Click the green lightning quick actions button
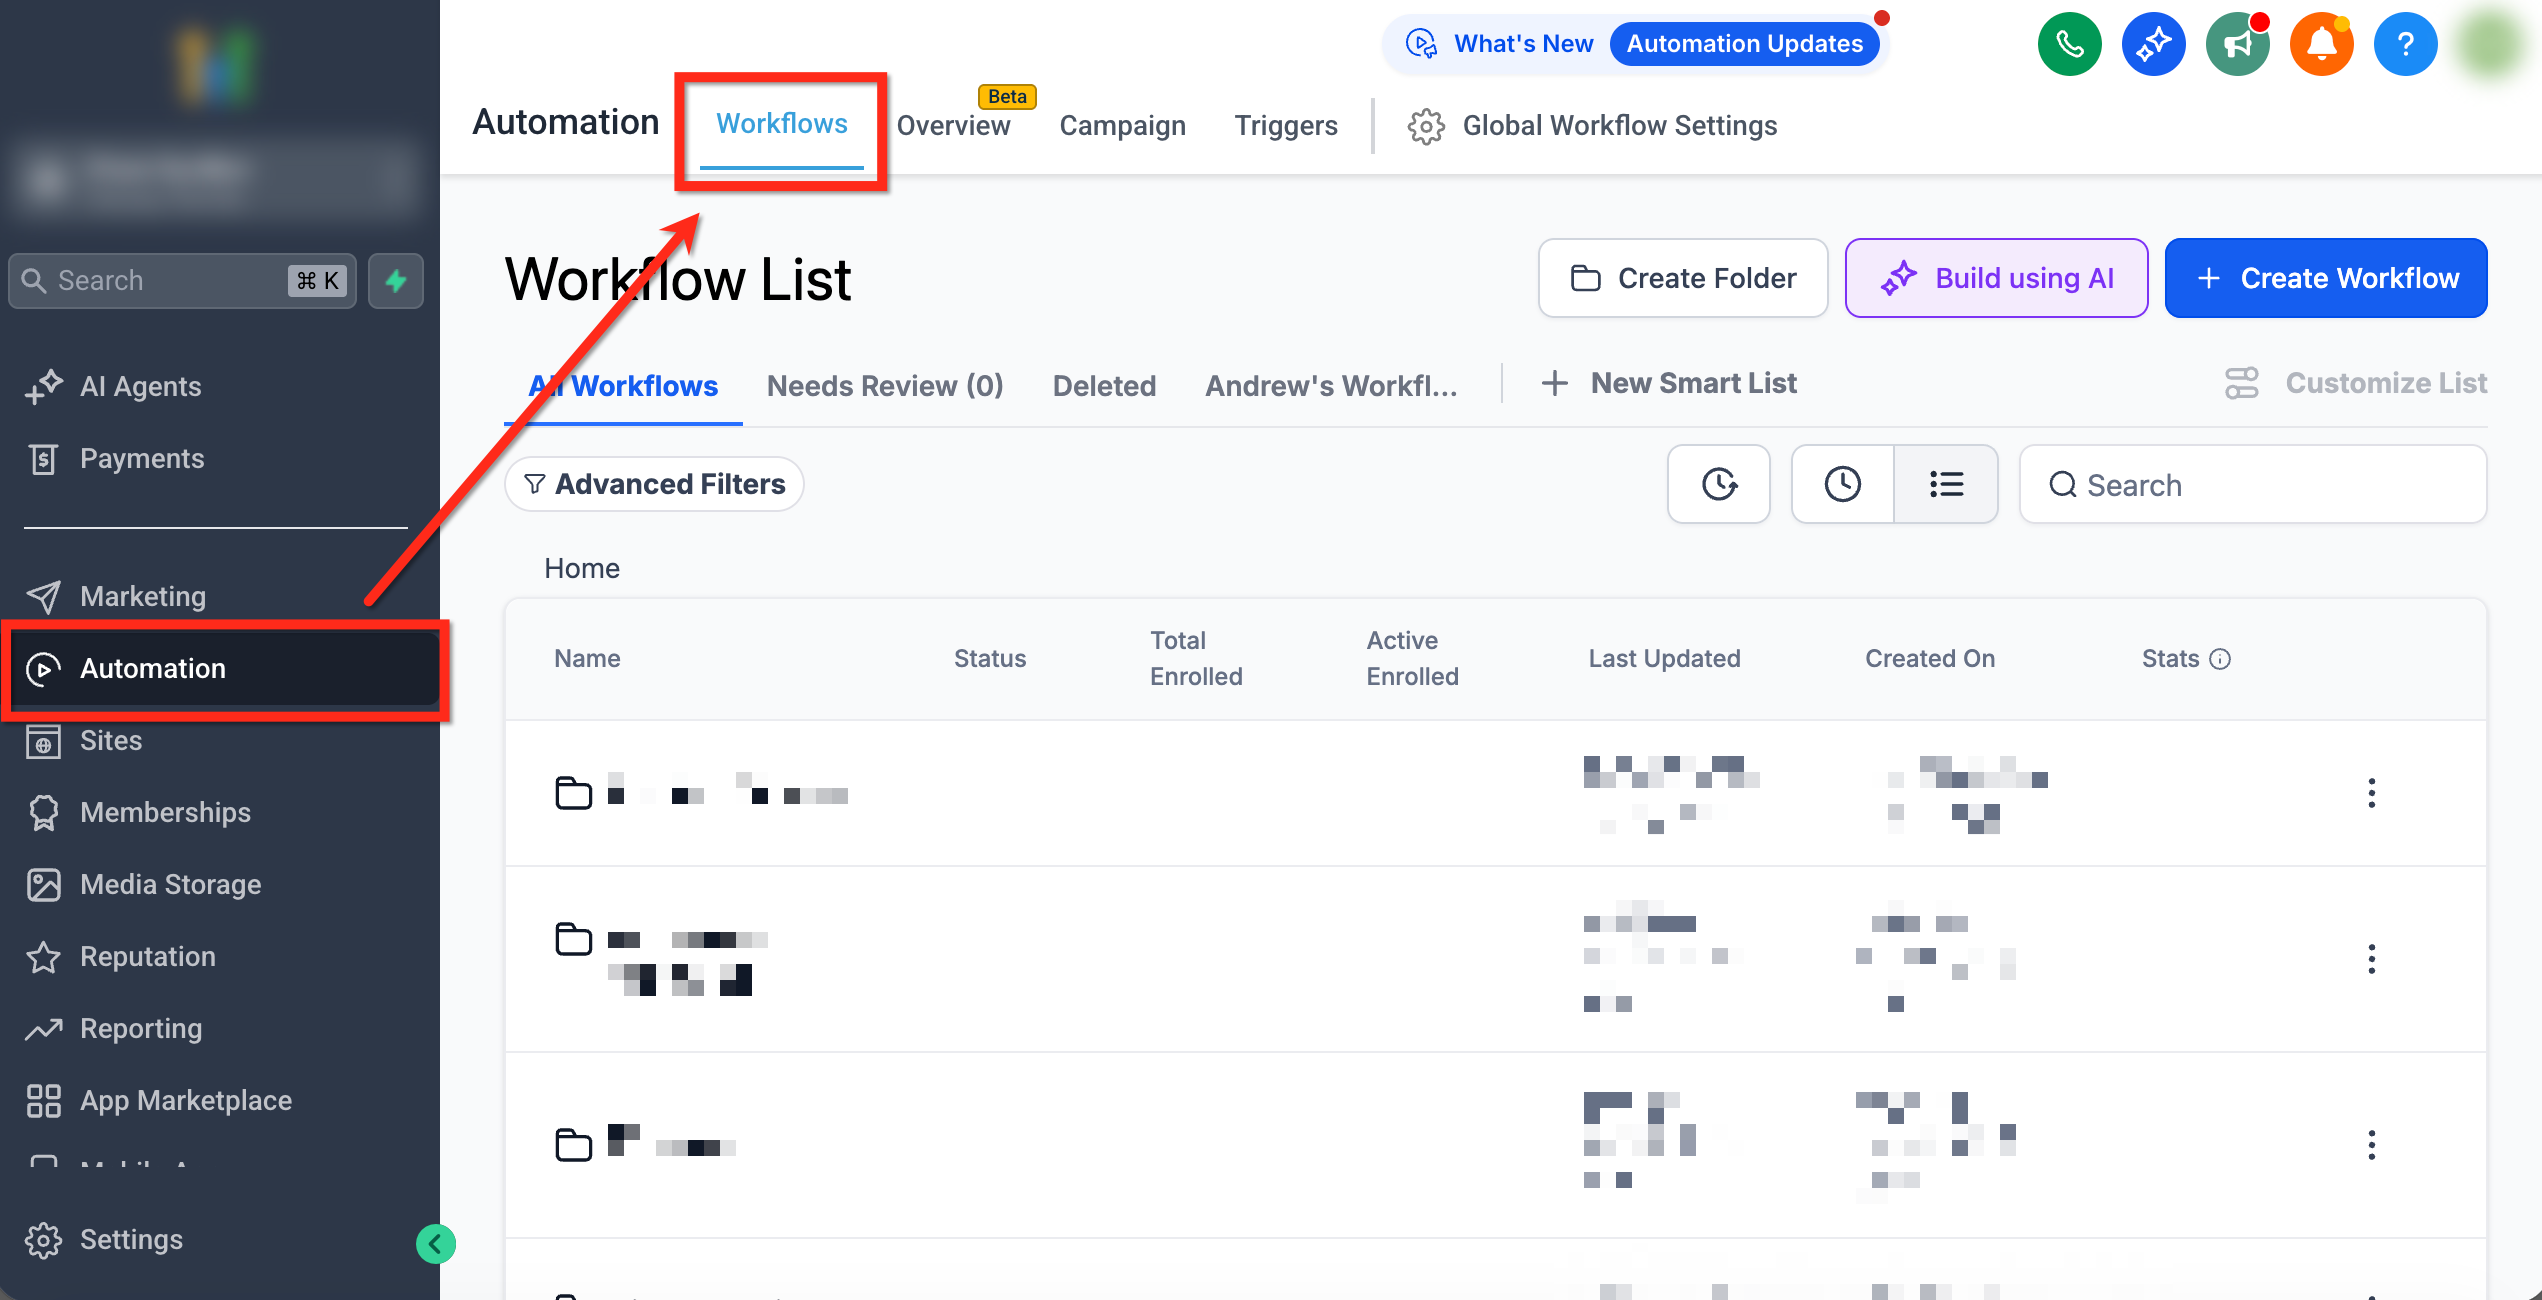 [396, 281]
